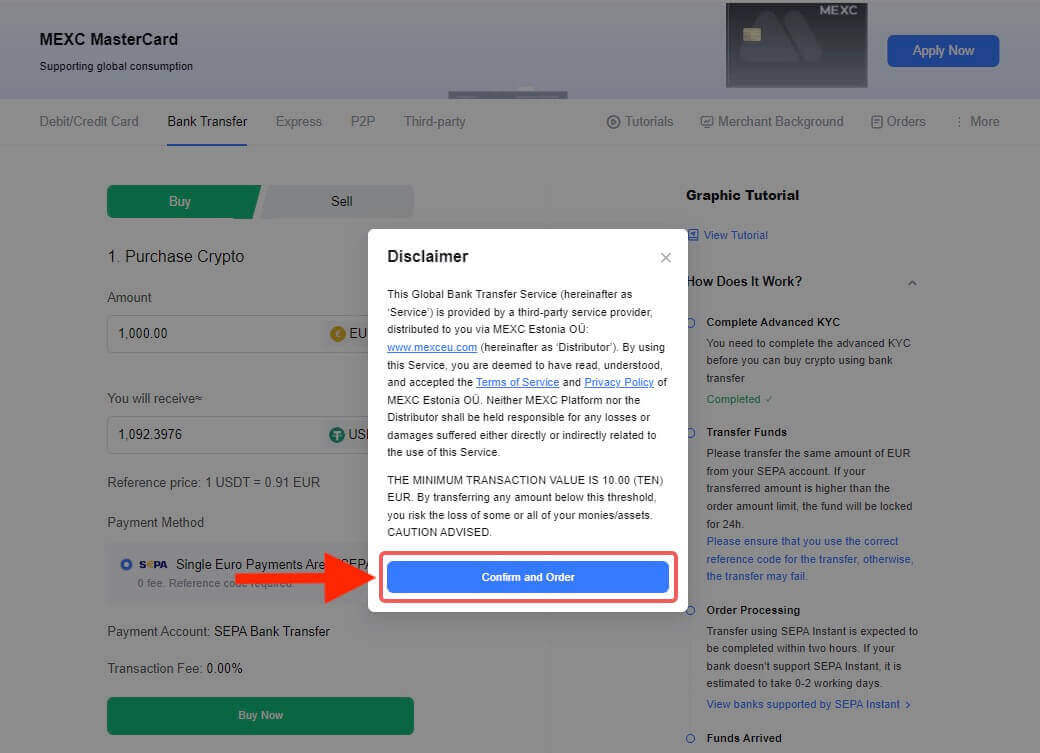Screen dimensions: 1040x753
Task: Click the Orders icon
Action: coord(877,122)
